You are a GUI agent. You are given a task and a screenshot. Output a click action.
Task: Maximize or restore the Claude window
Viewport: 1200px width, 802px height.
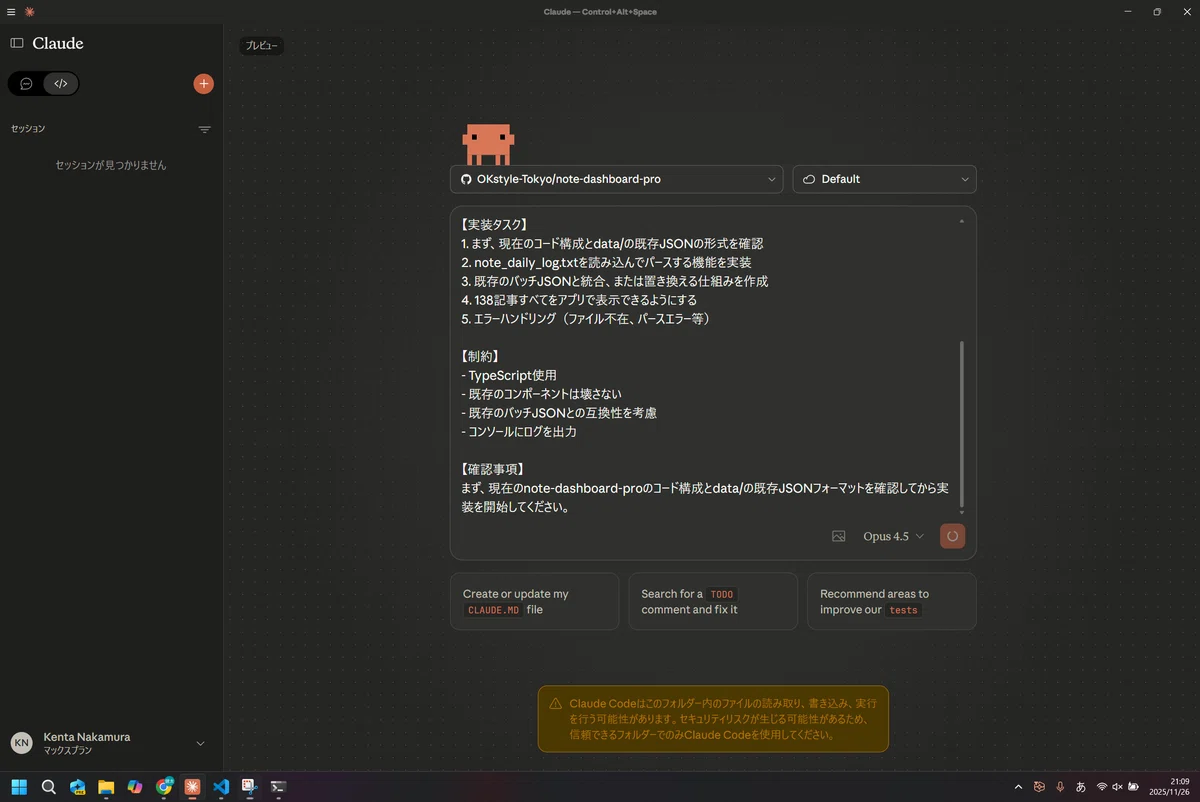1157,11
